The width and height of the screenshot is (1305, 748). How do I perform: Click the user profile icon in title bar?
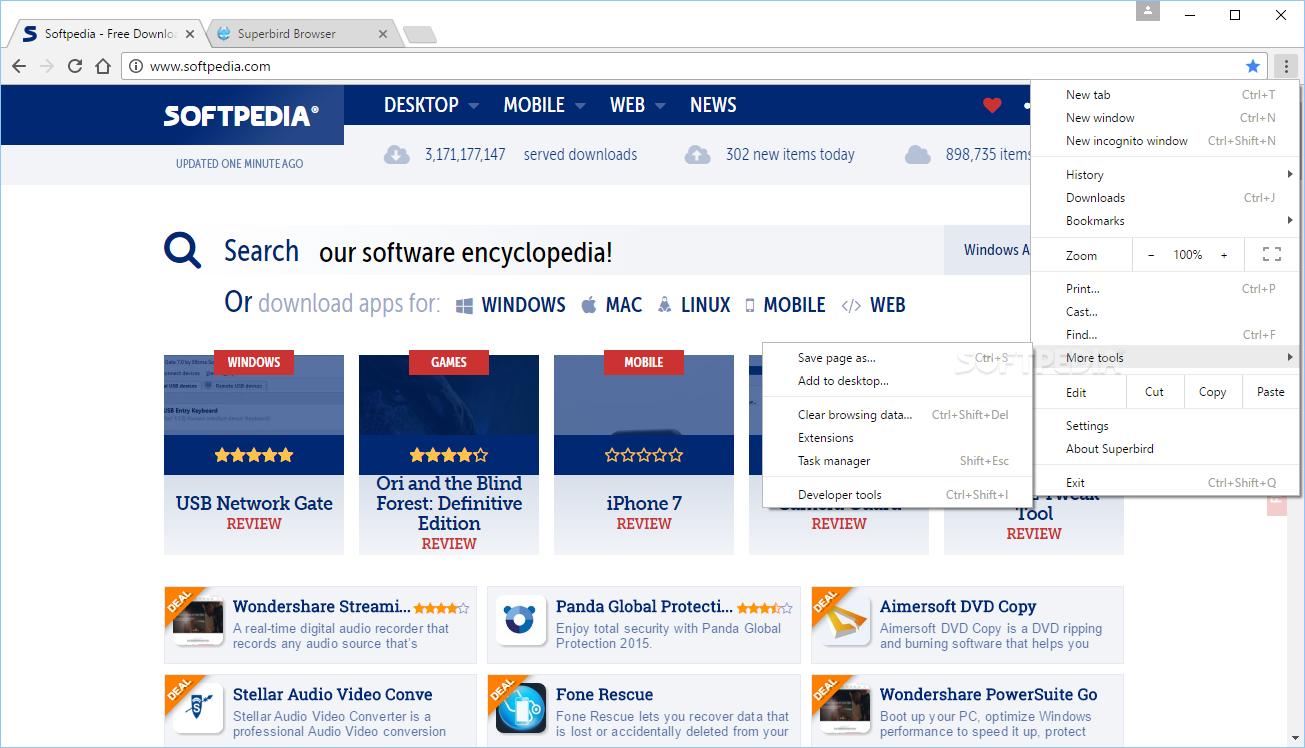1148,11
